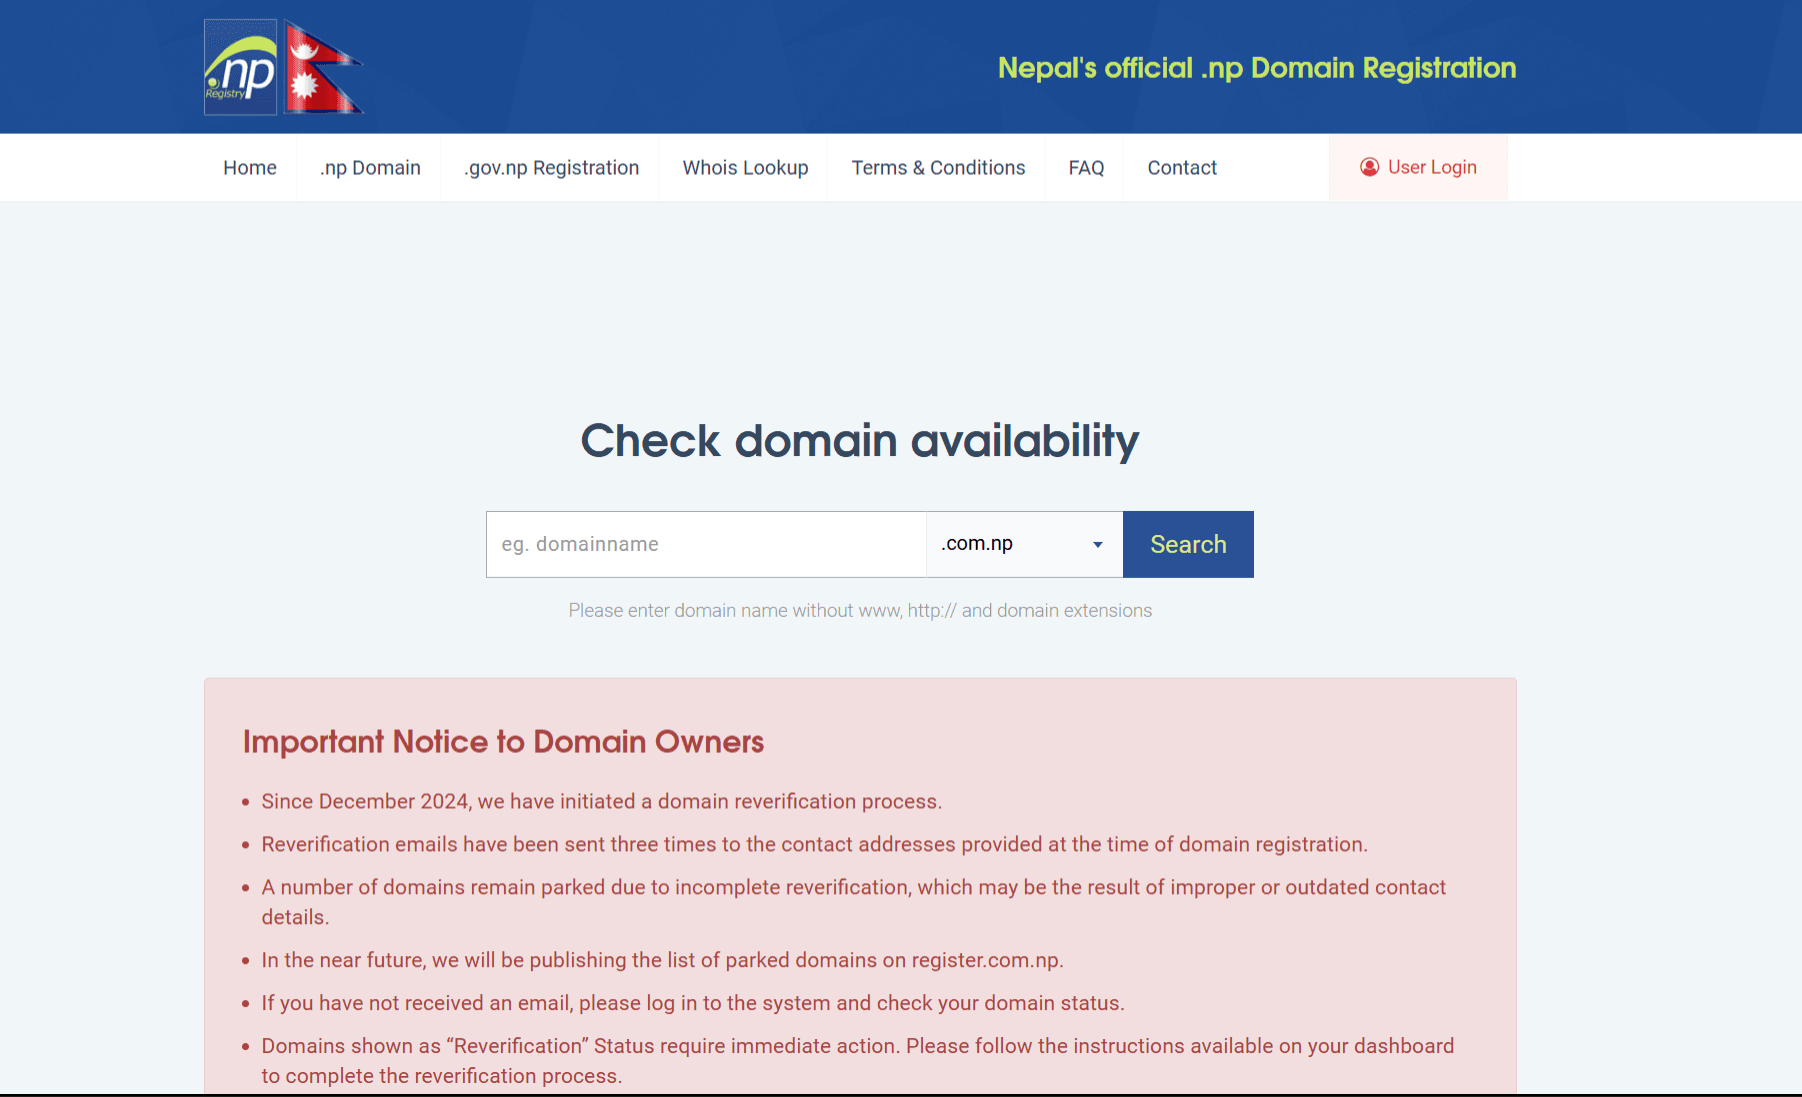Click the User Login text

pyautogui.click(x=1432, y=167)
